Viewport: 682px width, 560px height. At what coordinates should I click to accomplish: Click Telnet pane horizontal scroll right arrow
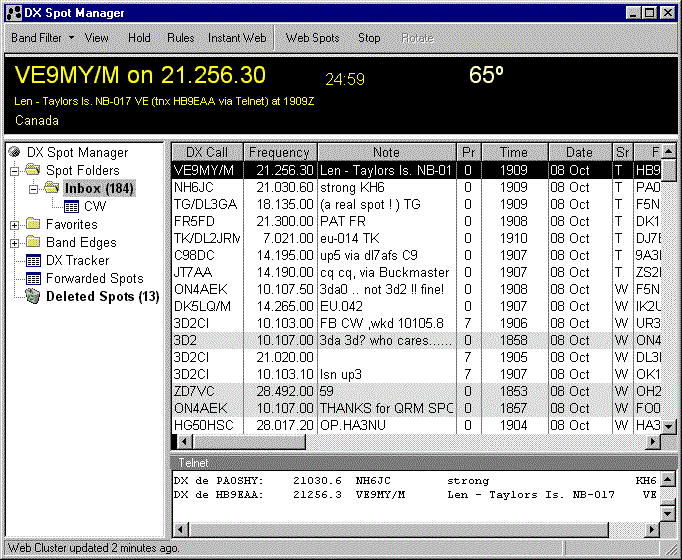652,529
